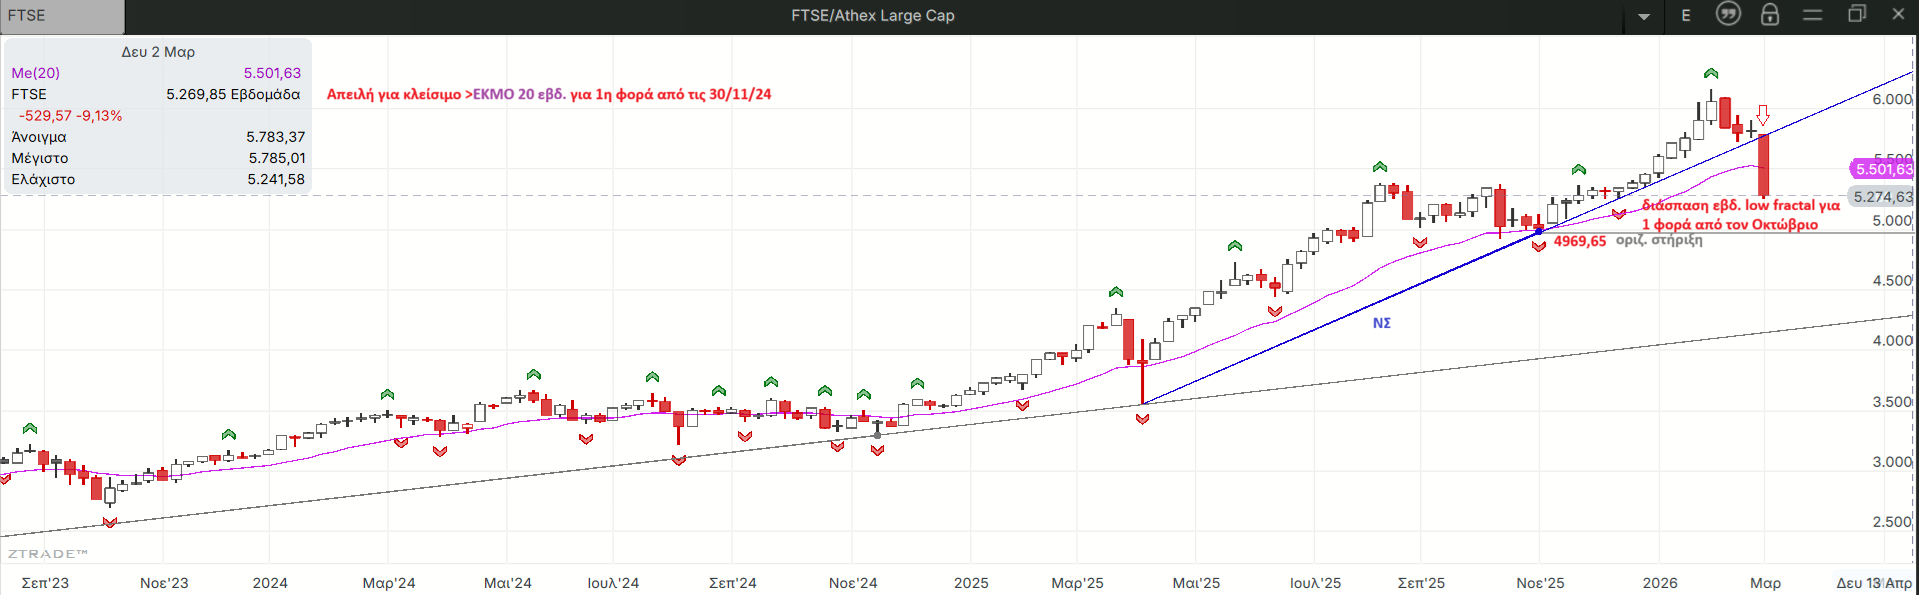The height and width of the screenshot is (595, 1919).
Task: Click the gray 5.274,63 price tag
Action: (1882, 197)
